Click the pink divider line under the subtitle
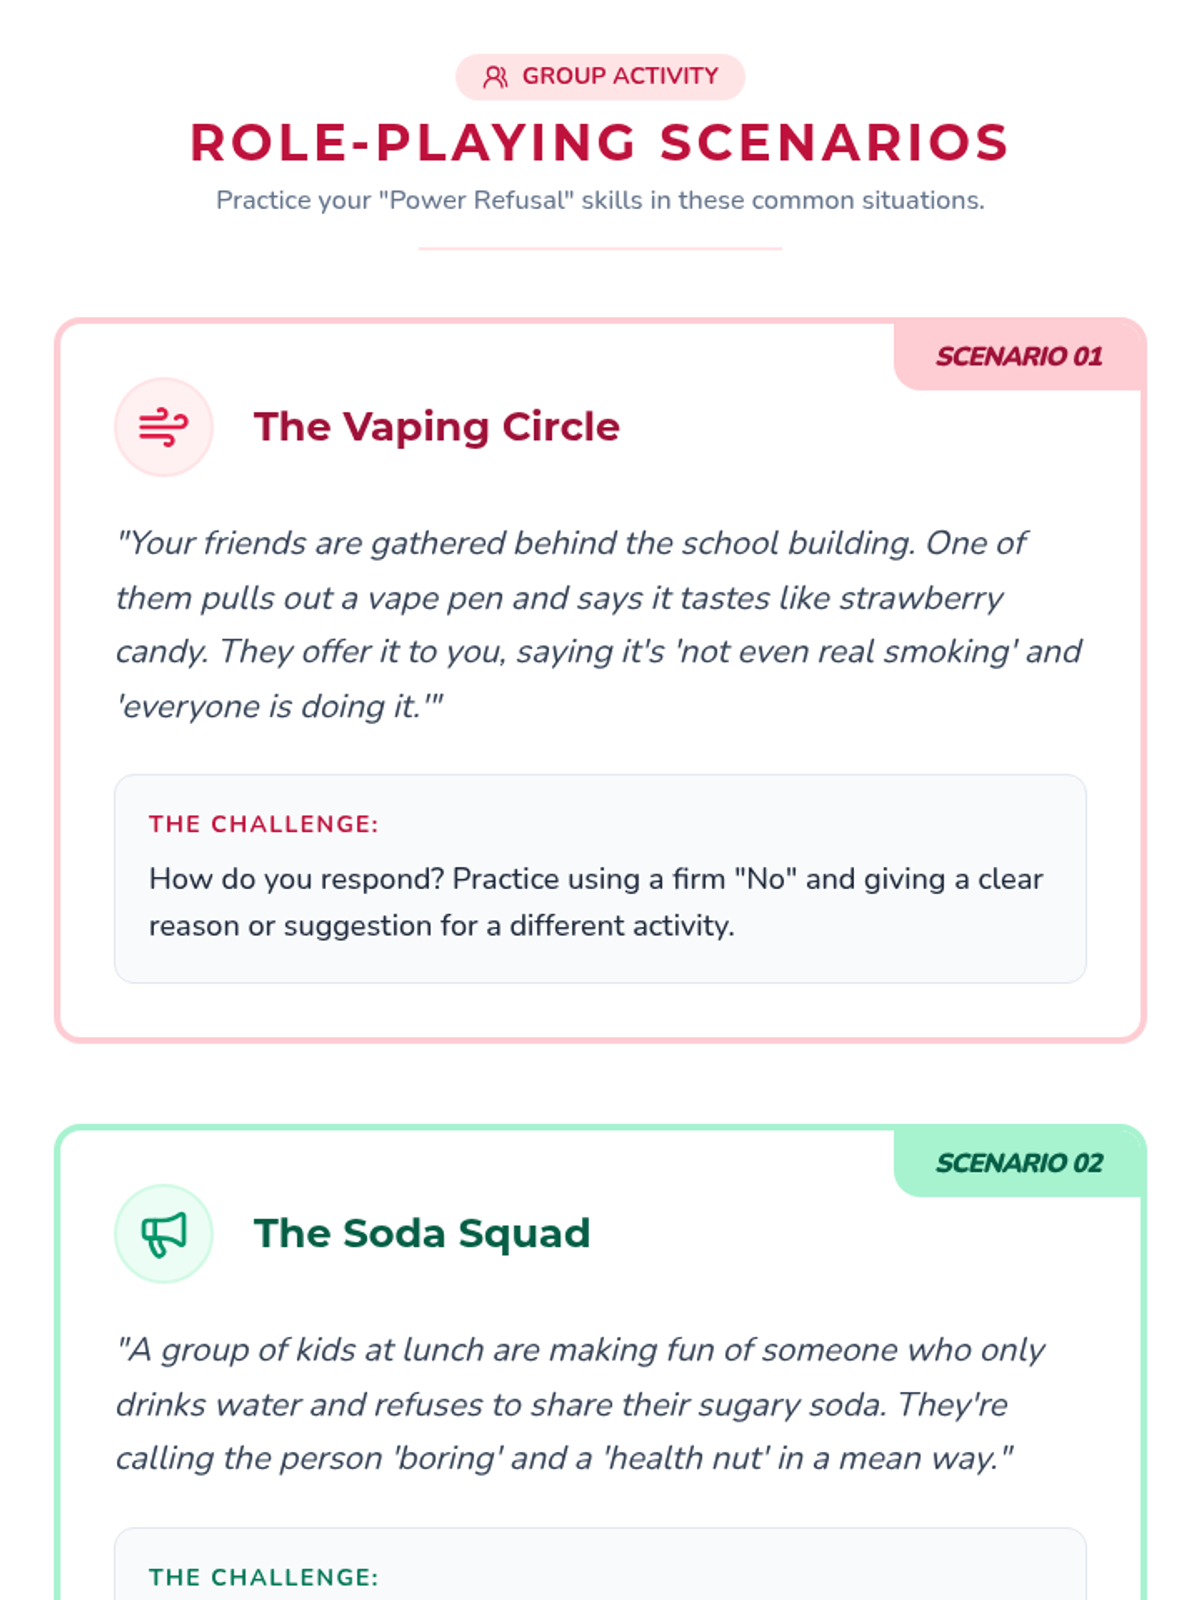Viewport: 1200px width, 1600px height. (600, 248)
